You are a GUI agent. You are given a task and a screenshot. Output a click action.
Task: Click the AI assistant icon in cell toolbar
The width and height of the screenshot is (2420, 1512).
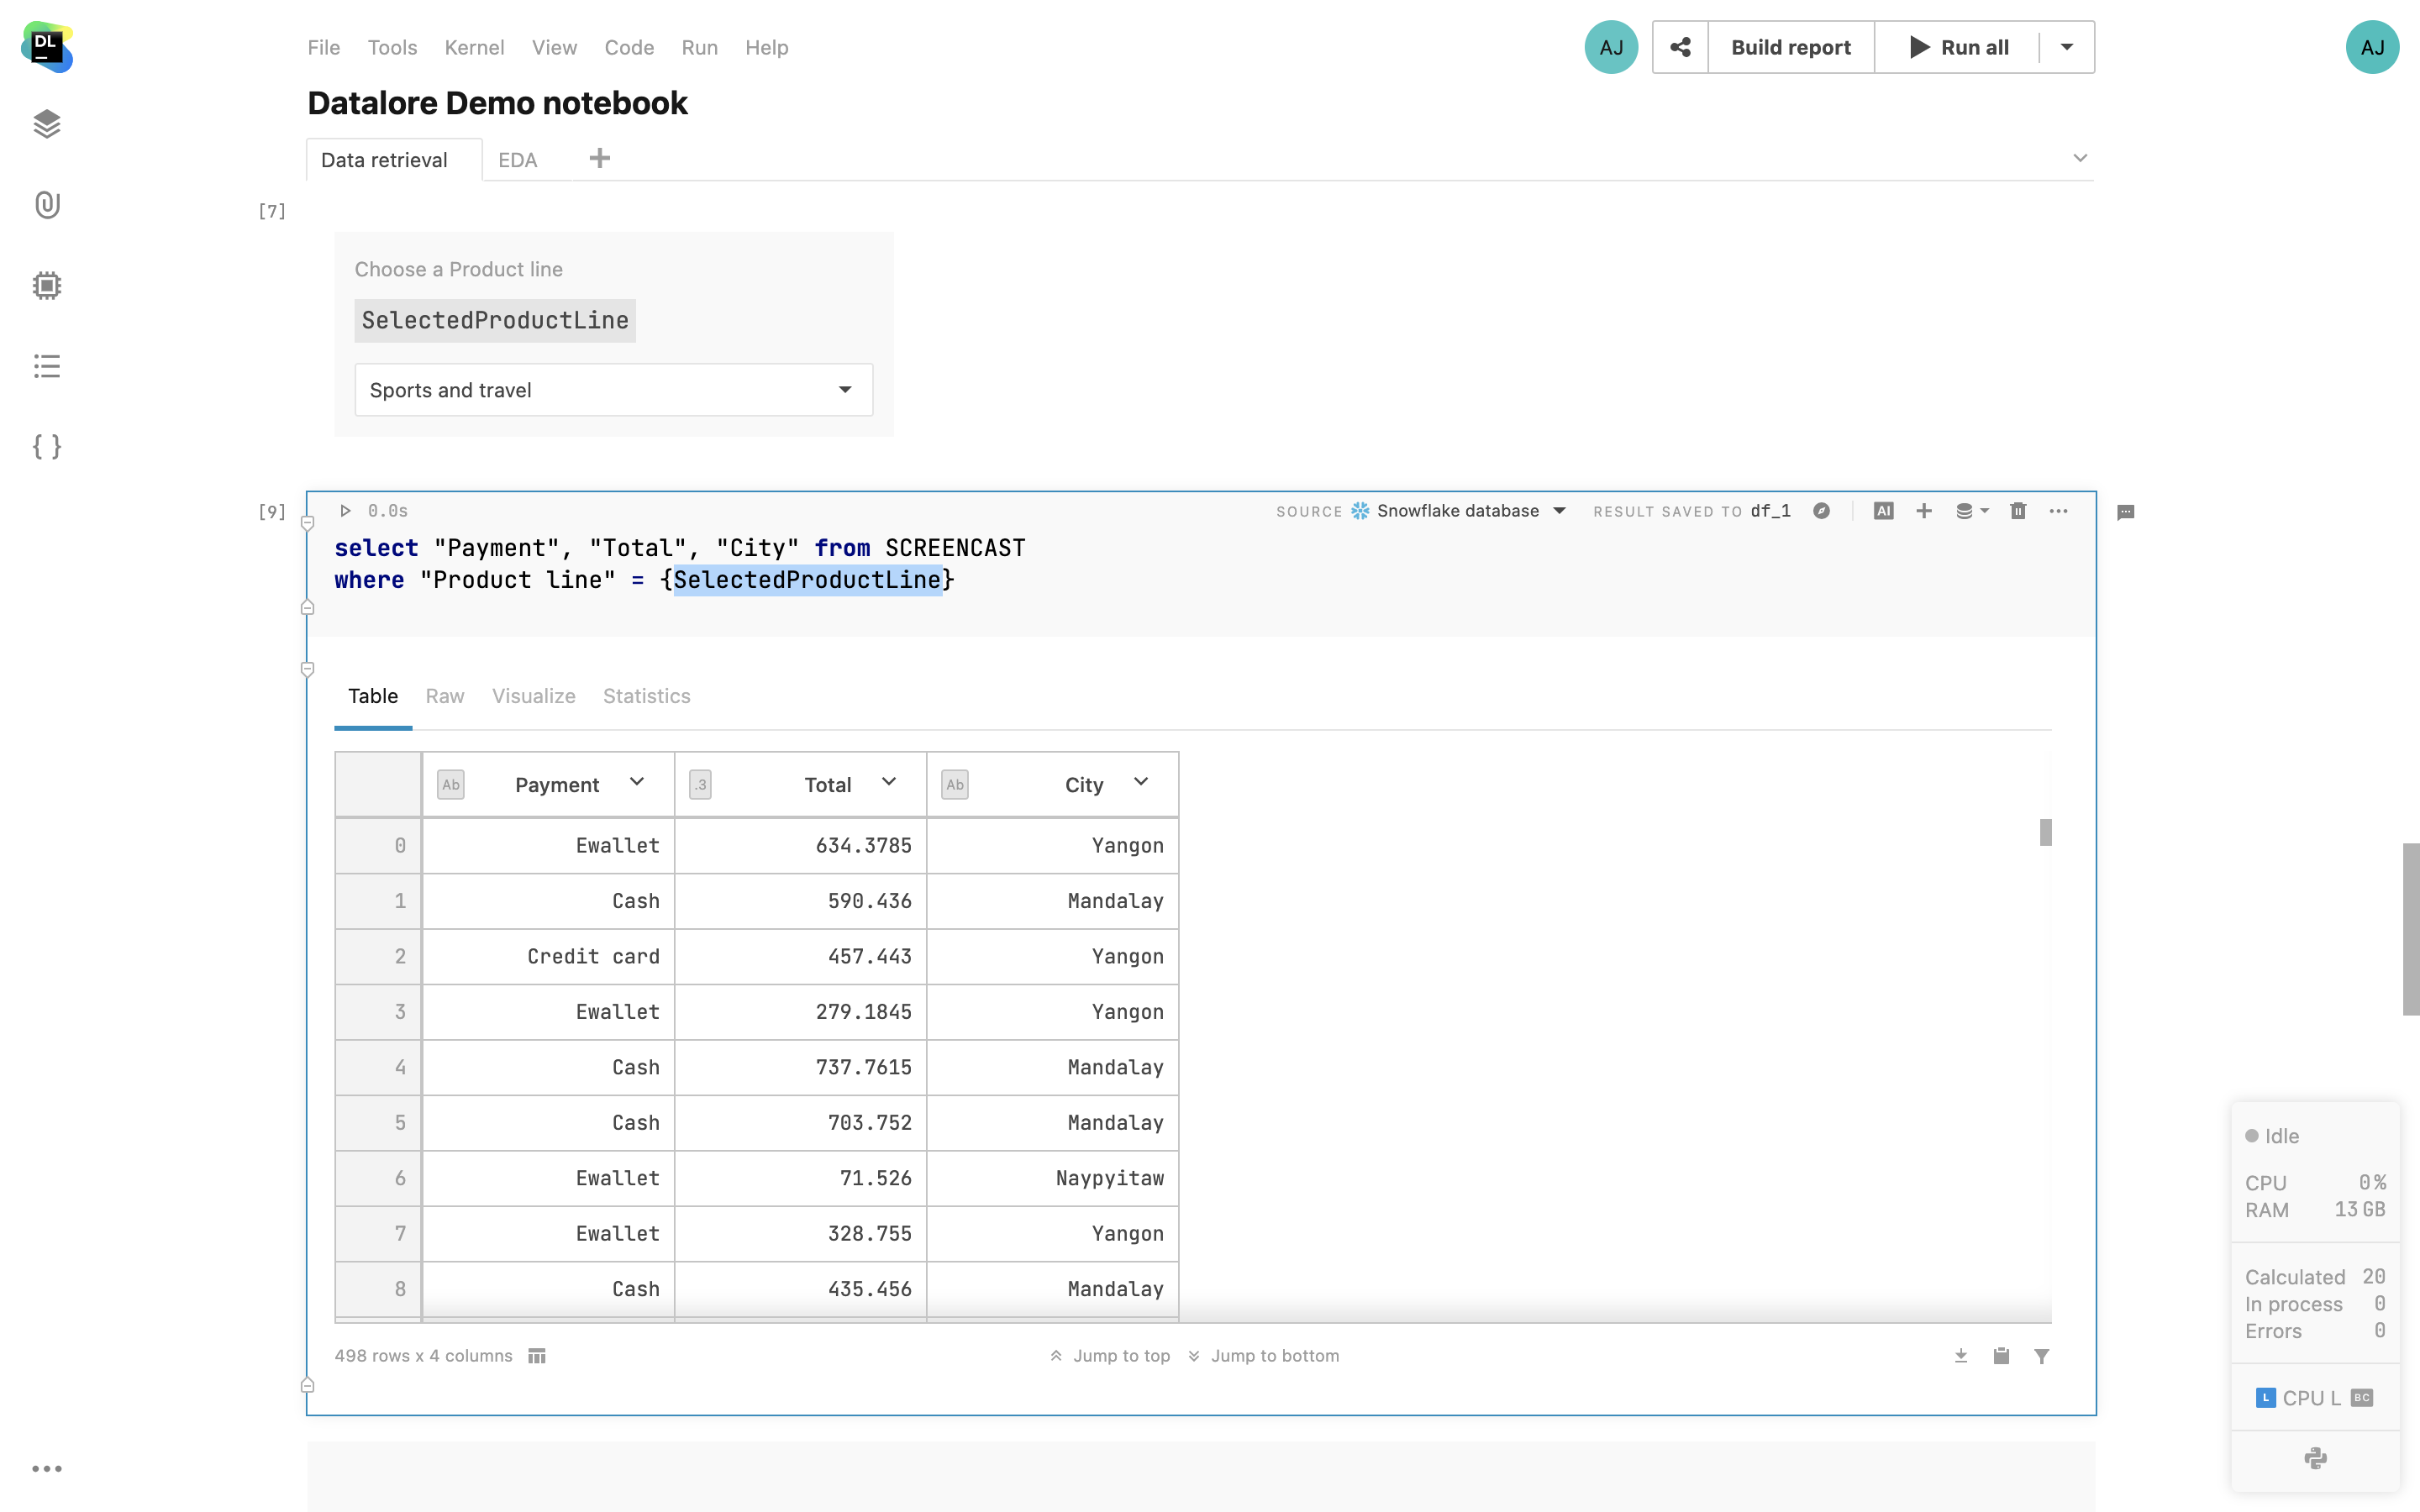click(x=1883, y=511)
